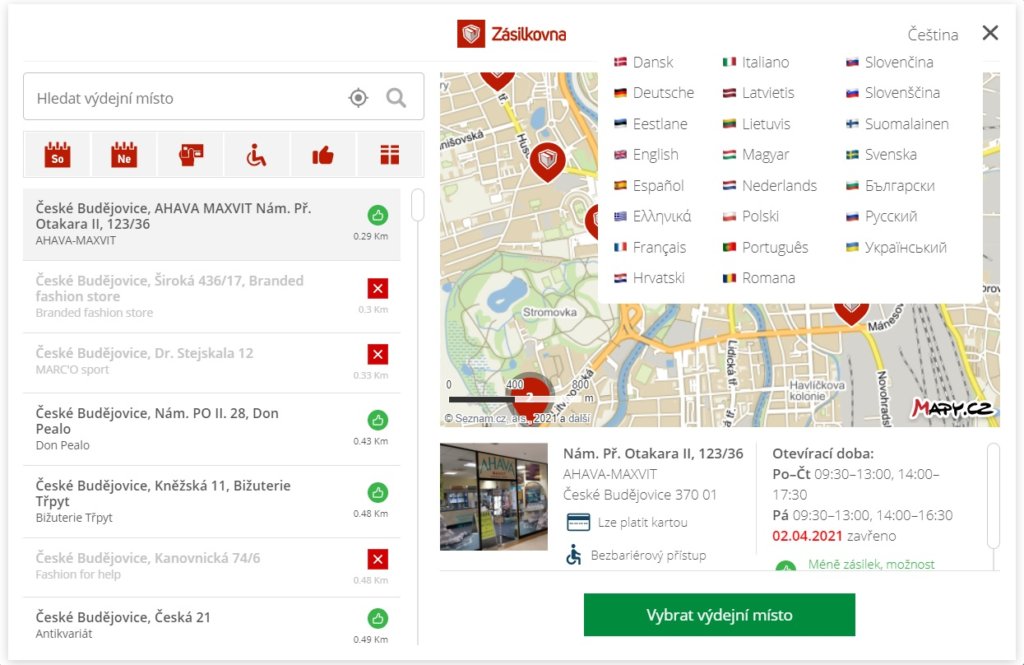Screen dimensions: 1024x665
Task: Toggle the card payment filter icon
Action: click(191, 155)
